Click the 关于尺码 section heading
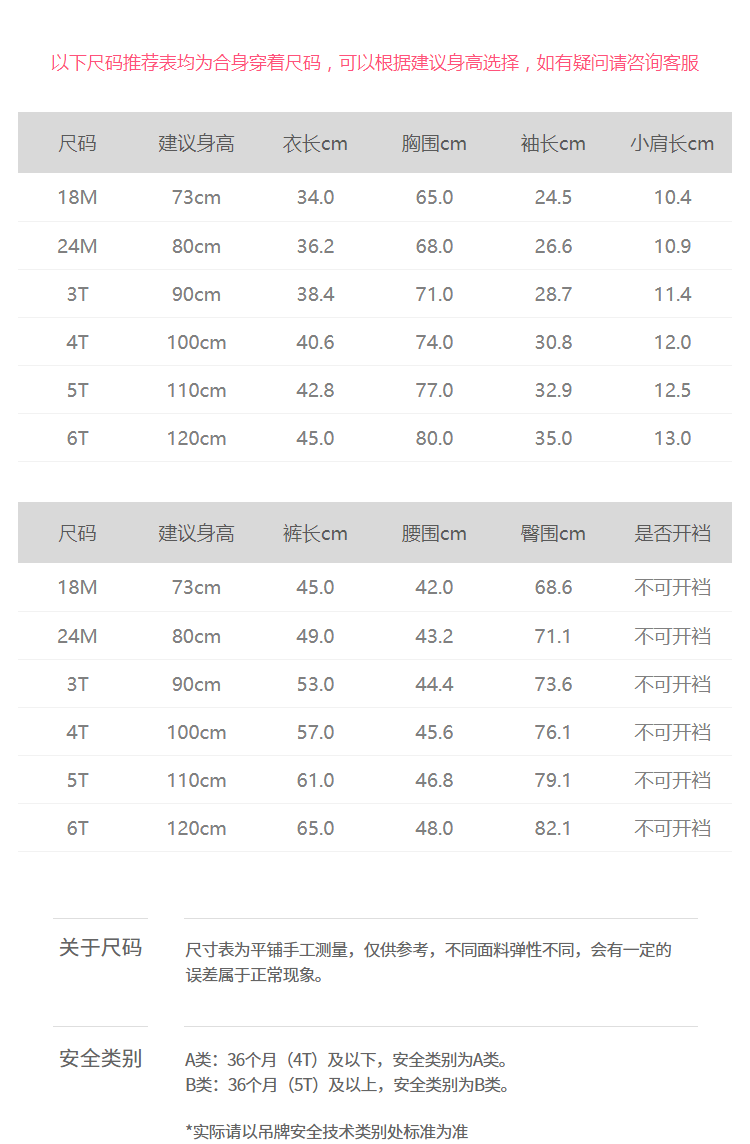This screenshot has height=1144, width=750. (100, 948)
